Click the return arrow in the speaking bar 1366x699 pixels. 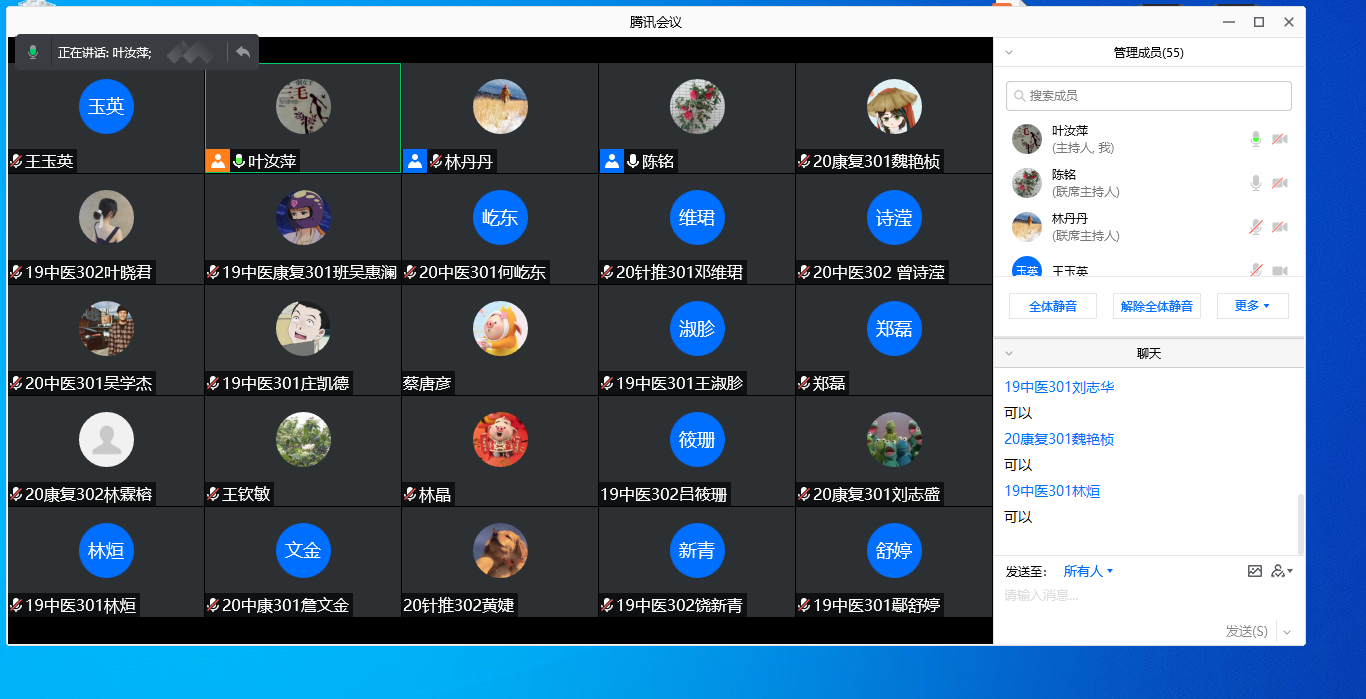243,52
